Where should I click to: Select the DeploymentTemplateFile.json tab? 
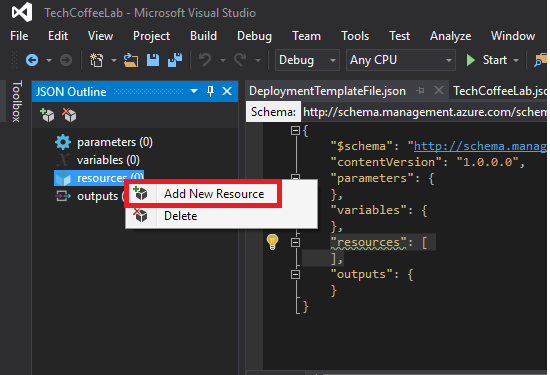(x=327, y=91)
